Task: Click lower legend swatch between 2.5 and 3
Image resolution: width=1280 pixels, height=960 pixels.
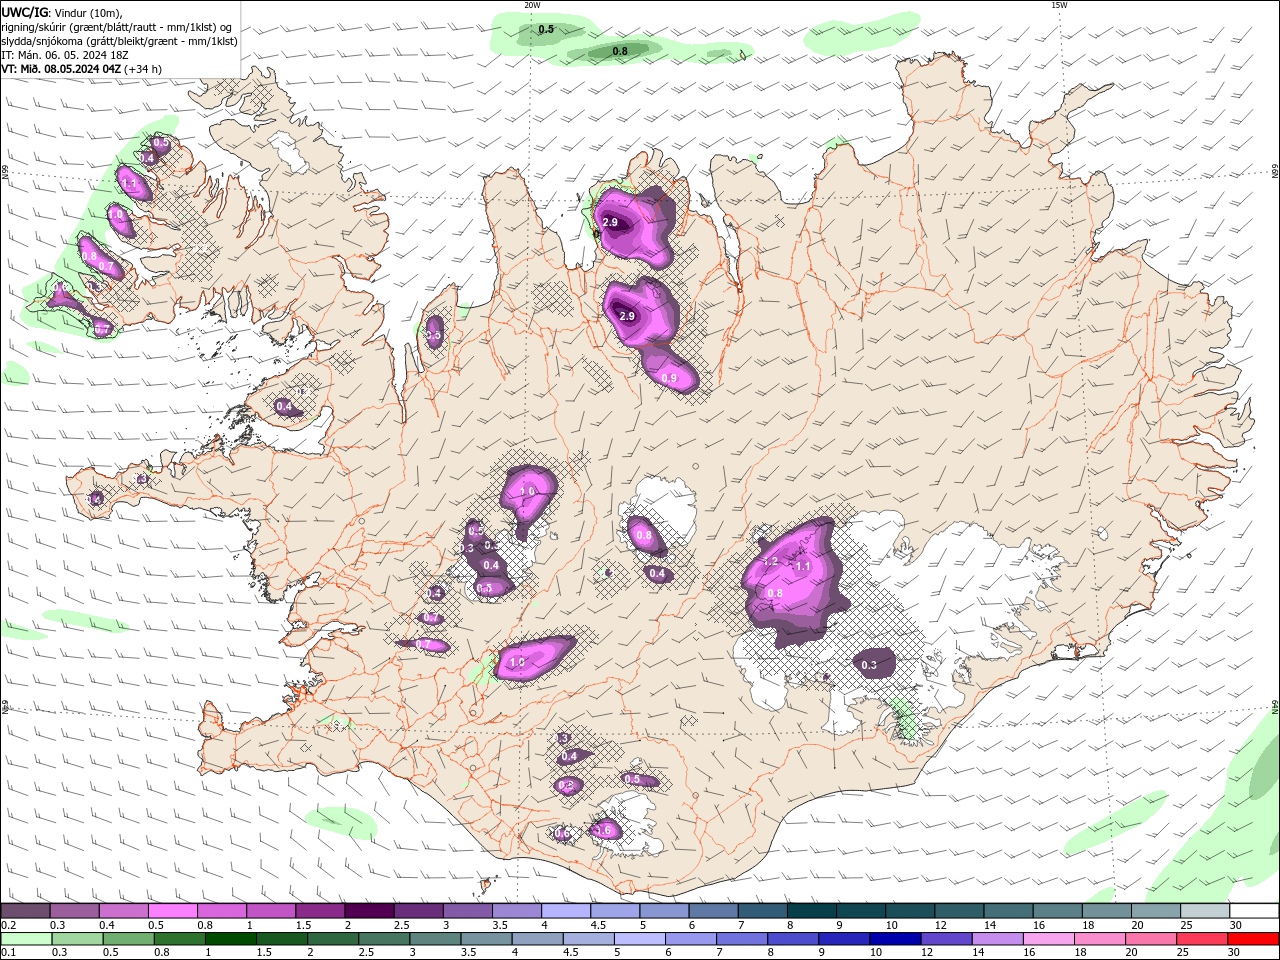Action: pyautogui.click(x=383, y=939)
